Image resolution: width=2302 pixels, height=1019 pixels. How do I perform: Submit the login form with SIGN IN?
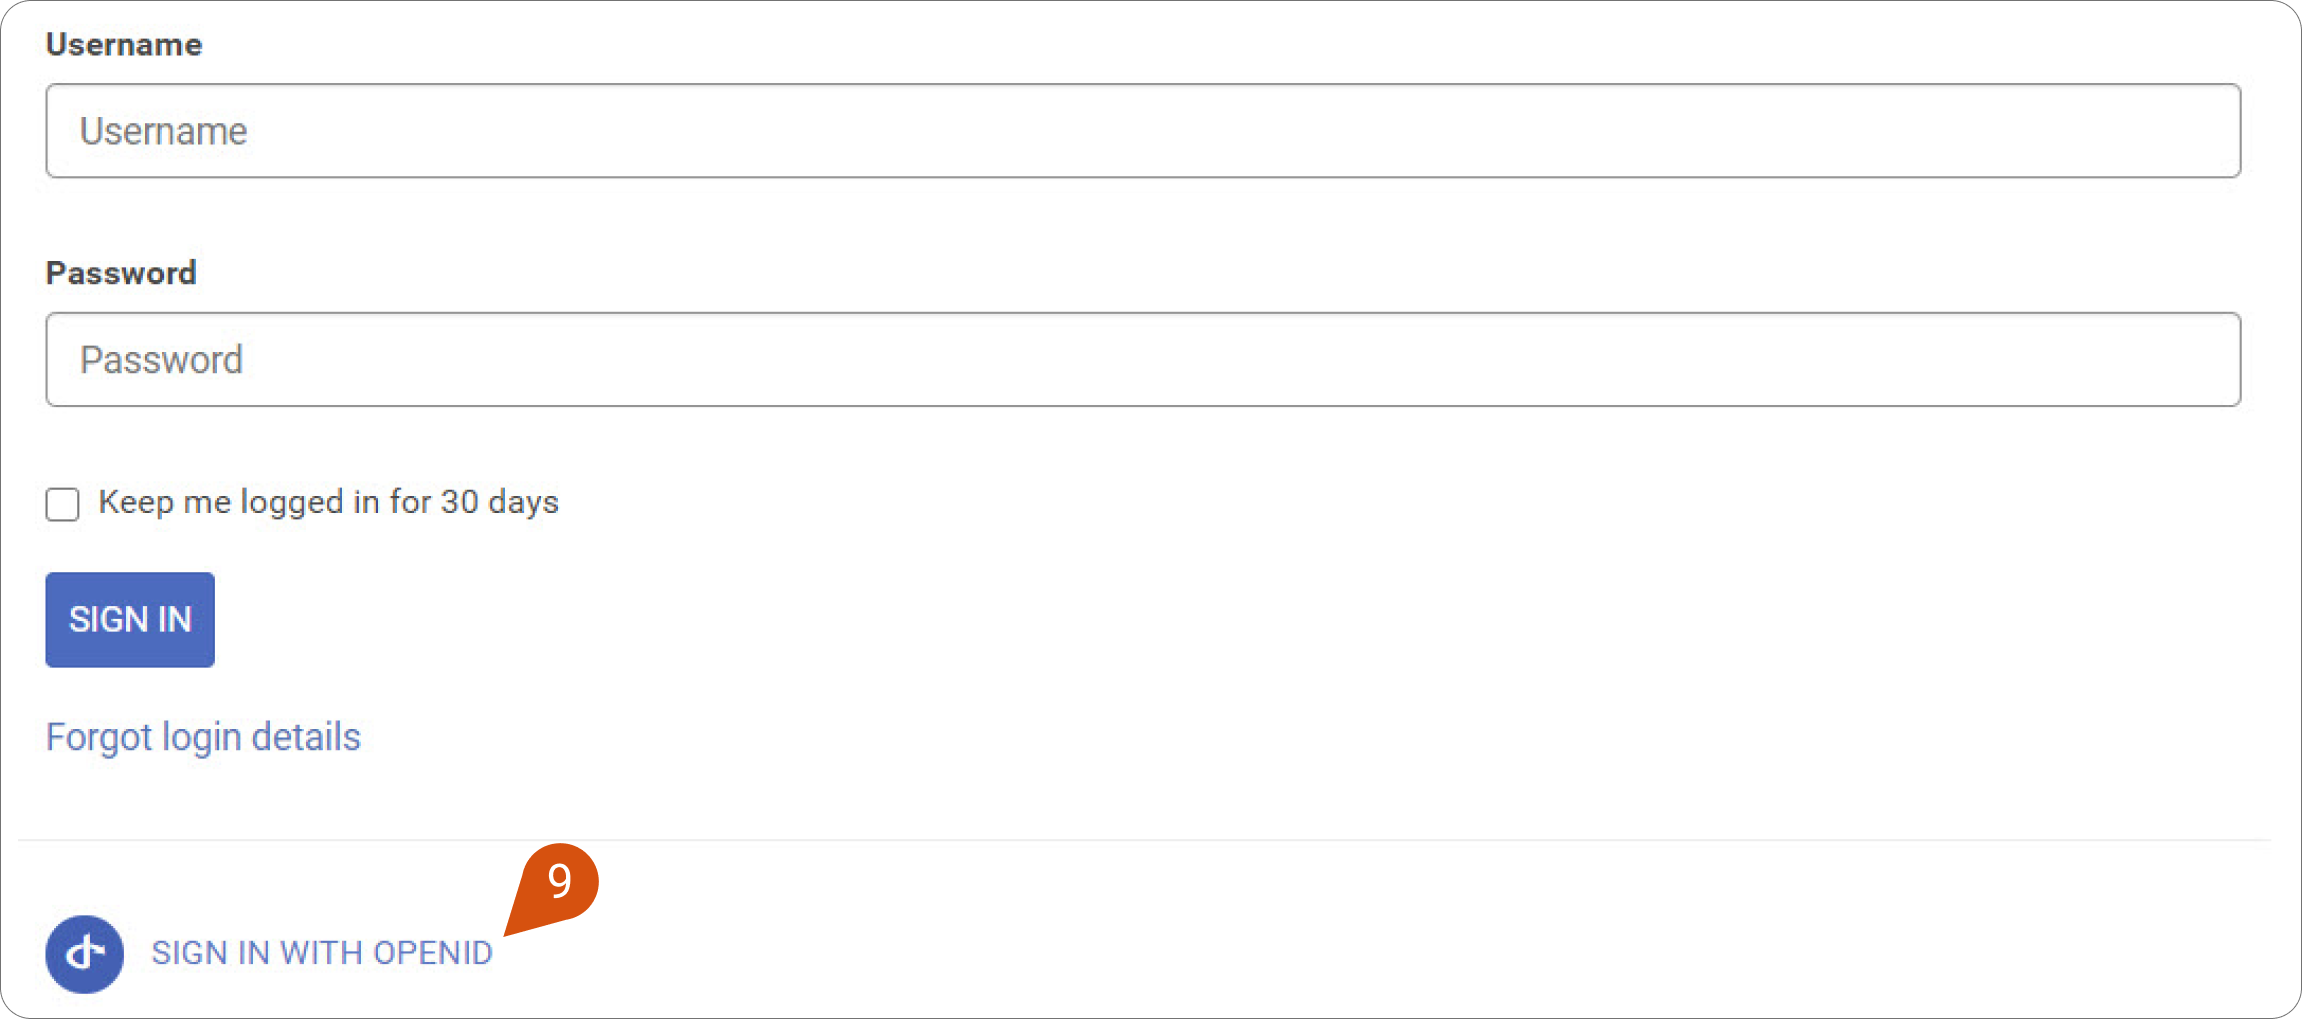(130, 620)
